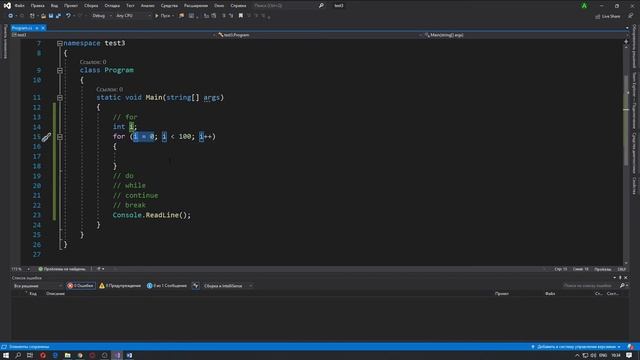Open the editor zoom level dropdown

click(21, 269)
